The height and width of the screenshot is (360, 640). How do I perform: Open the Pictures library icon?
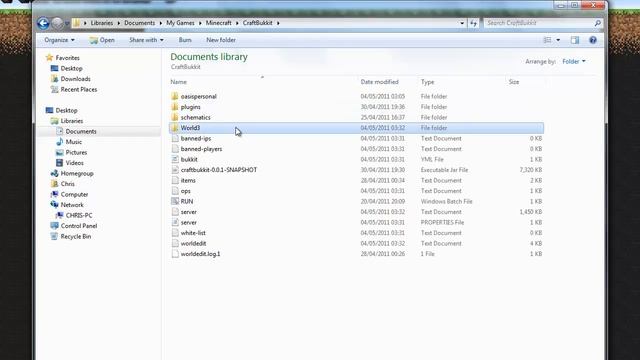pos(60,152)
